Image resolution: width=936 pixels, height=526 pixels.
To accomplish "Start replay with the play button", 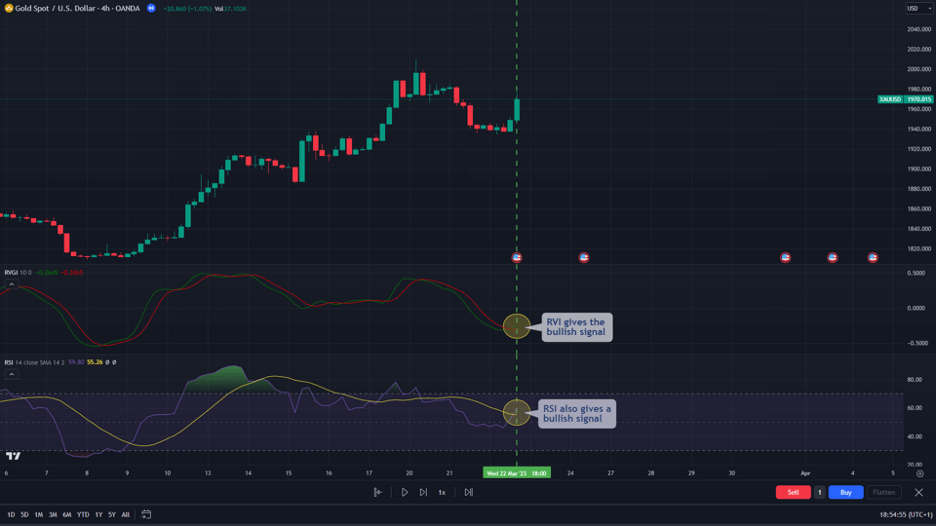I will pos(404,493).
